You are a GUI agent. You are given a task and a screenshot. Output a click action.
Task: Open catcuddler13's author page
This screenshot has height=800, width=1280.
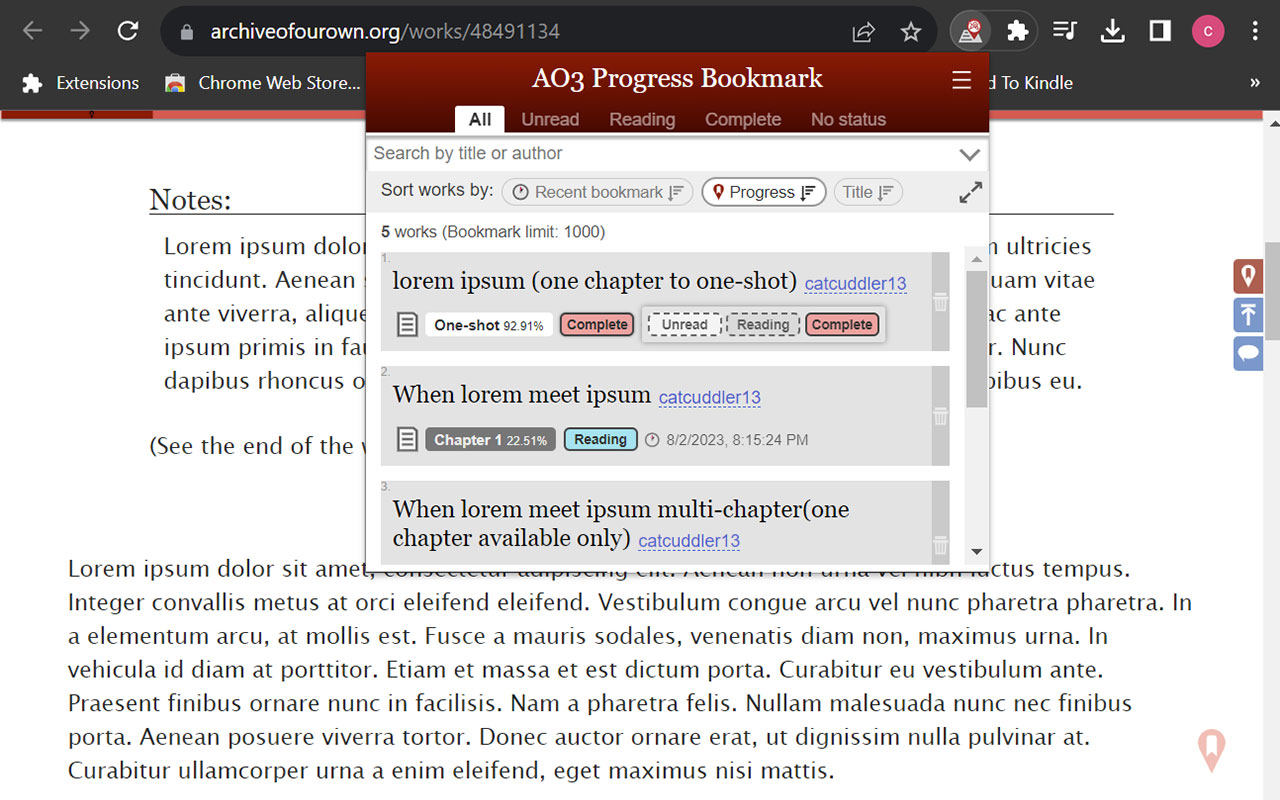point(855,284)
